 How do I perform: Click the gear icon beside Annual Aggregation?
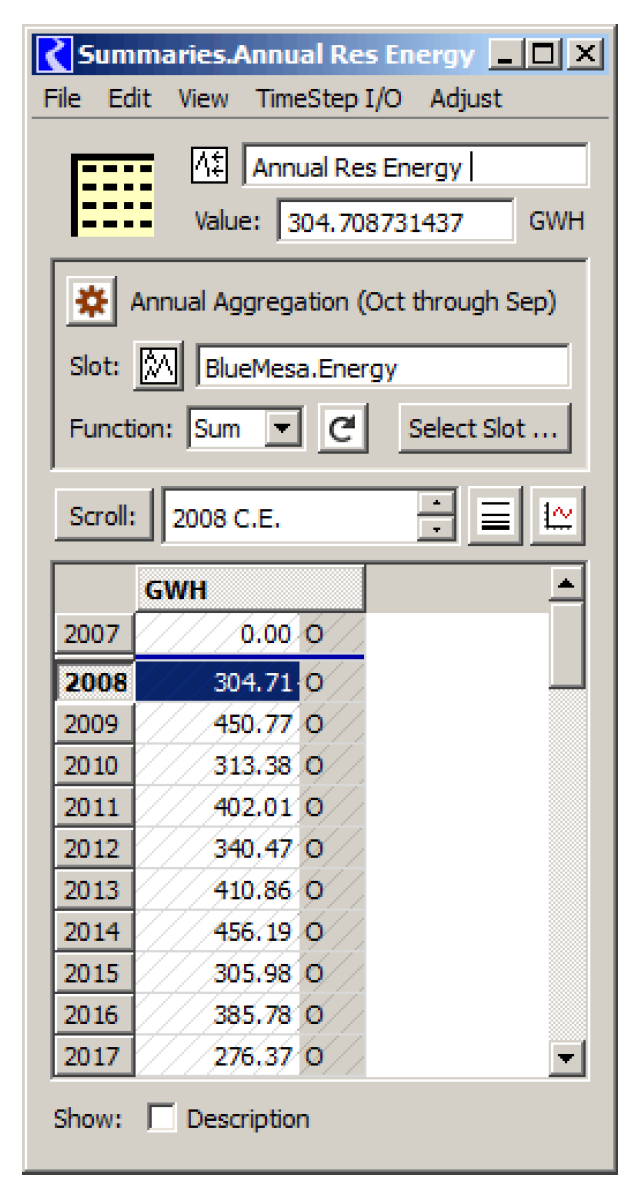pos(92,301)
